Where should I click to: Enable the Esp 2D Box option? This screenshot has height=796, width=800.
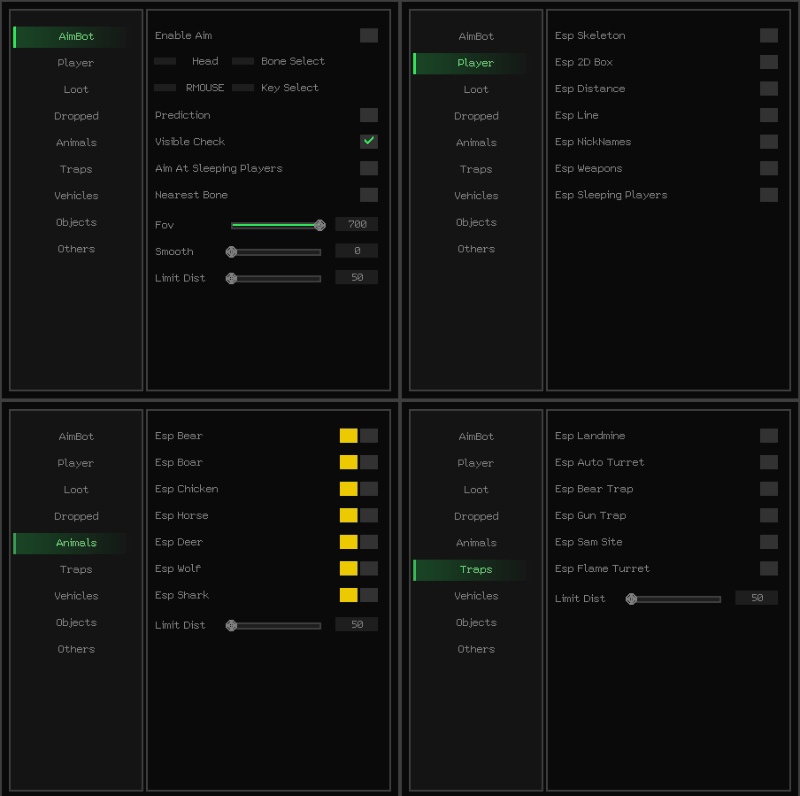[x=768, y=62]
